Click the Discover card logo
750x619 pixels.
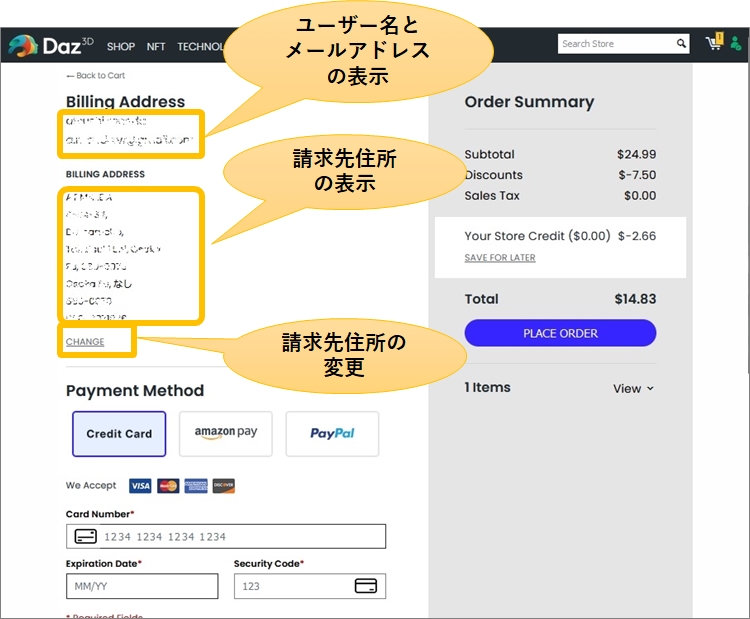223,486
